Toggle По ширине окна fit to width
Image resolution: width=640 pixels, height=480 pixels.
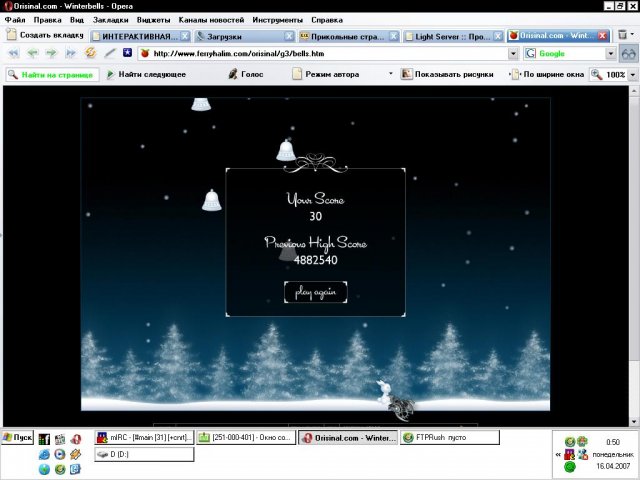548,74
